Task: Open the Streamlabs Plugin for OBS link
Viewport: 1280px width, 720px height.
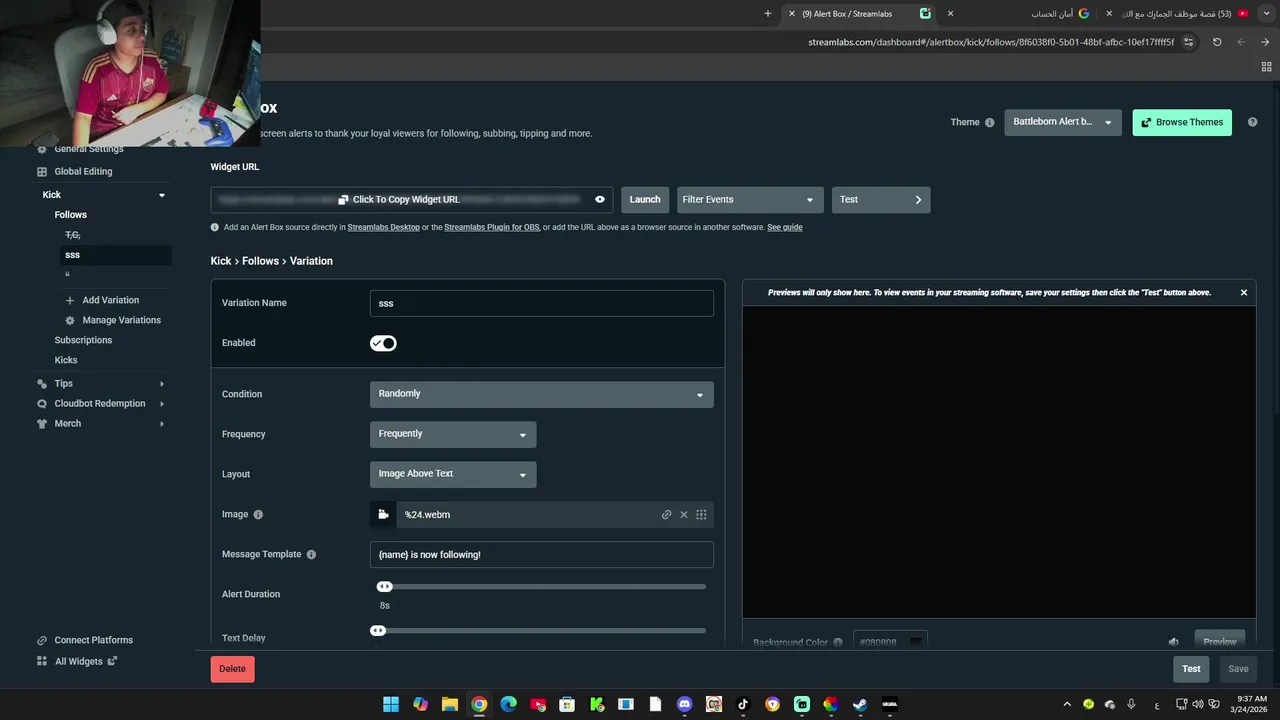Action: click(x=492, y=228)
